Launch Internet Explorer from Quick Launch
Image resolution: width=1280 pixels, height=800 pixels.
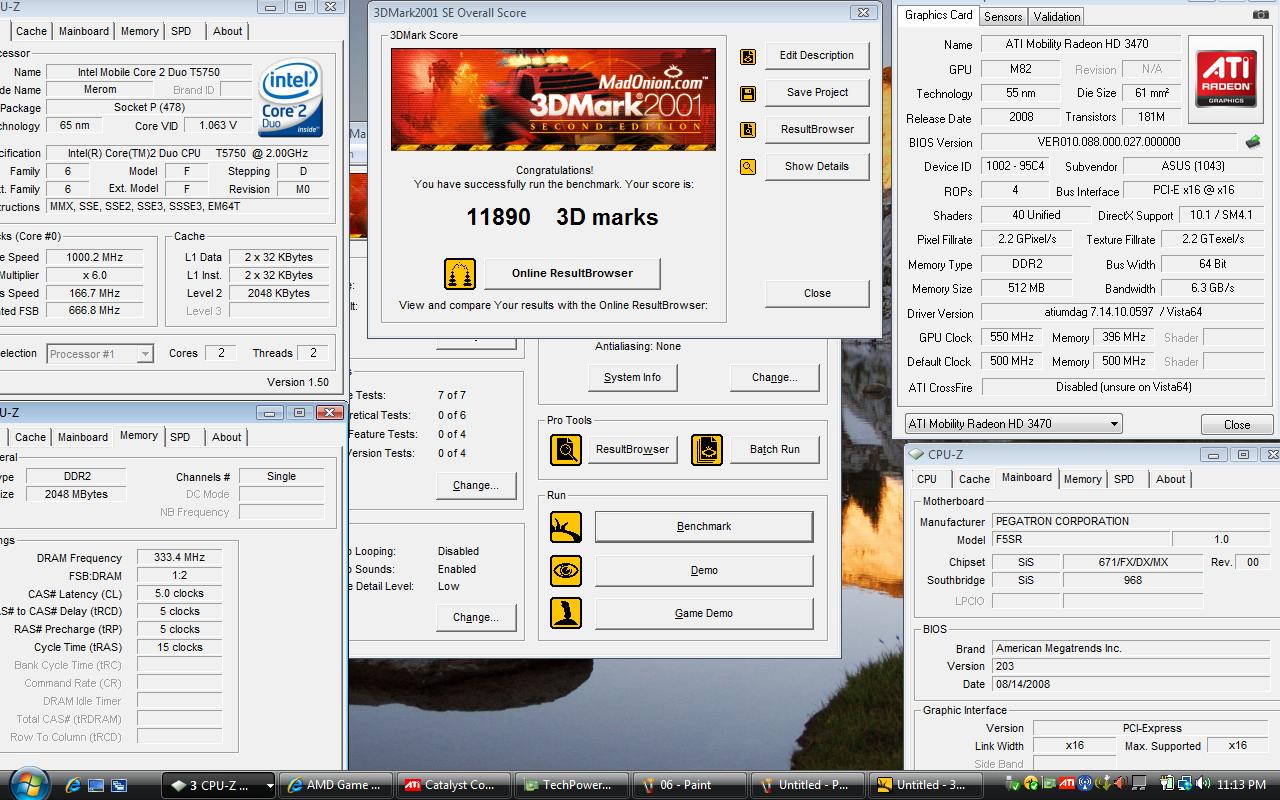pos(73,785)
